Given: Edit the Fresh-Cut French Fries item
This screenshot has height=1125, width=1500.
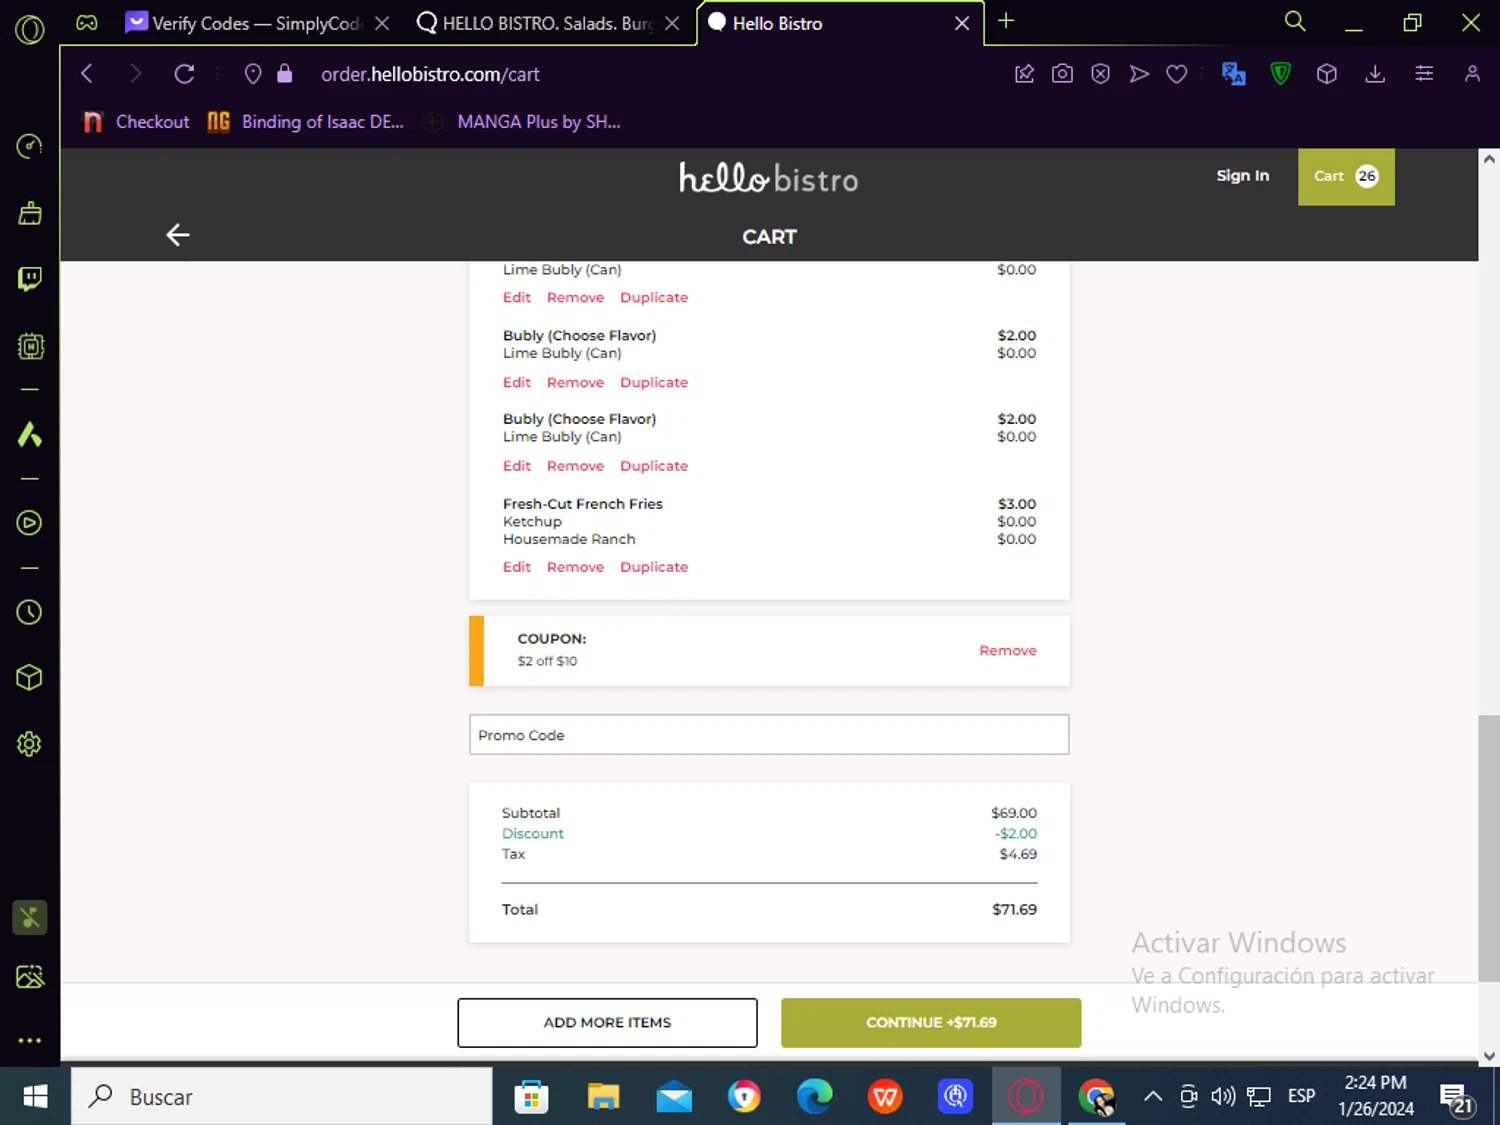Looking at the screenshot, I should point(517,567).
